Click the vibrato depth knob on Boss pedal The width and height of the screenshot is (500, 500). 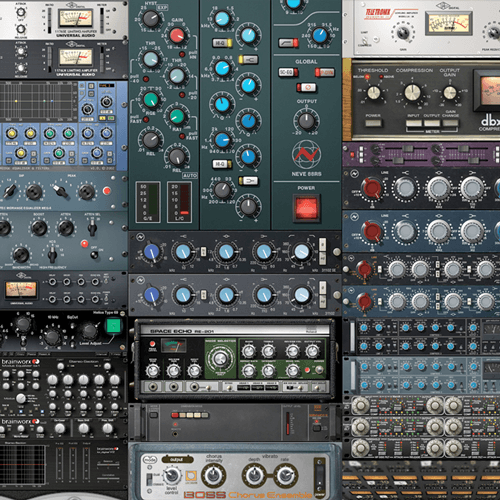pos(254,476)
